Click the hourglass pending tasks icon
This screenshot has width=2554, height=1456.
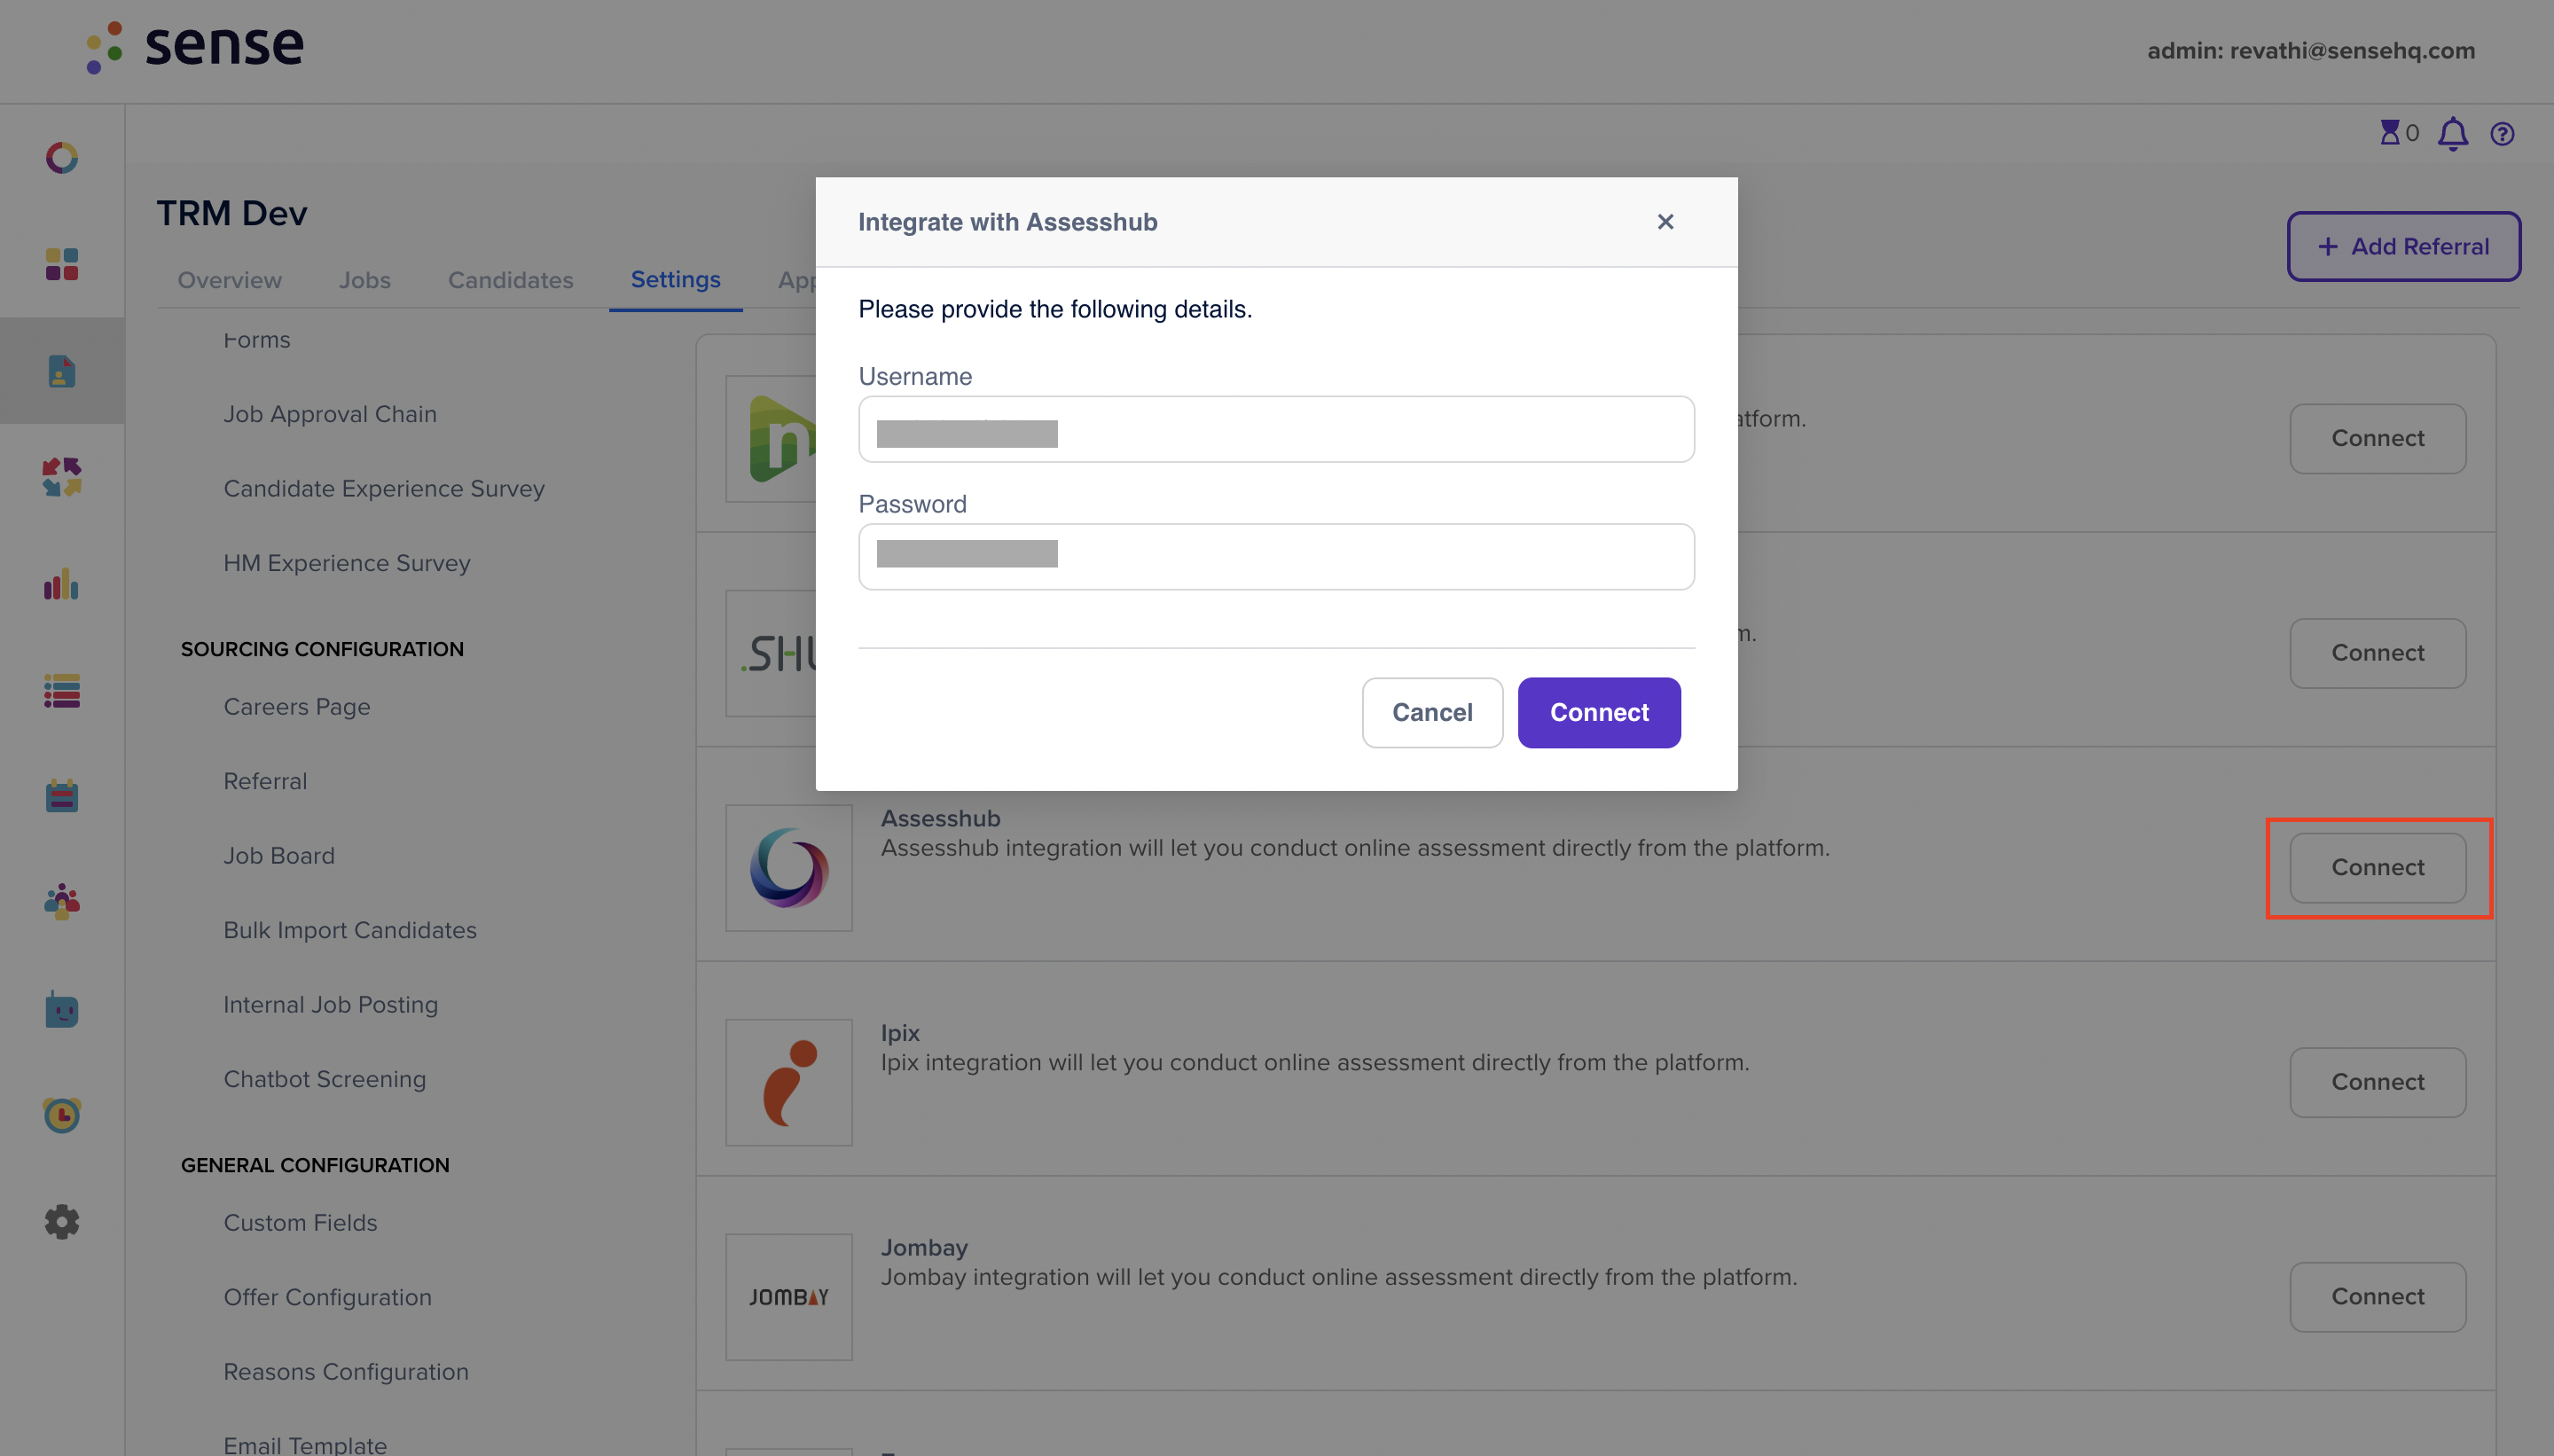point(2390,132)
